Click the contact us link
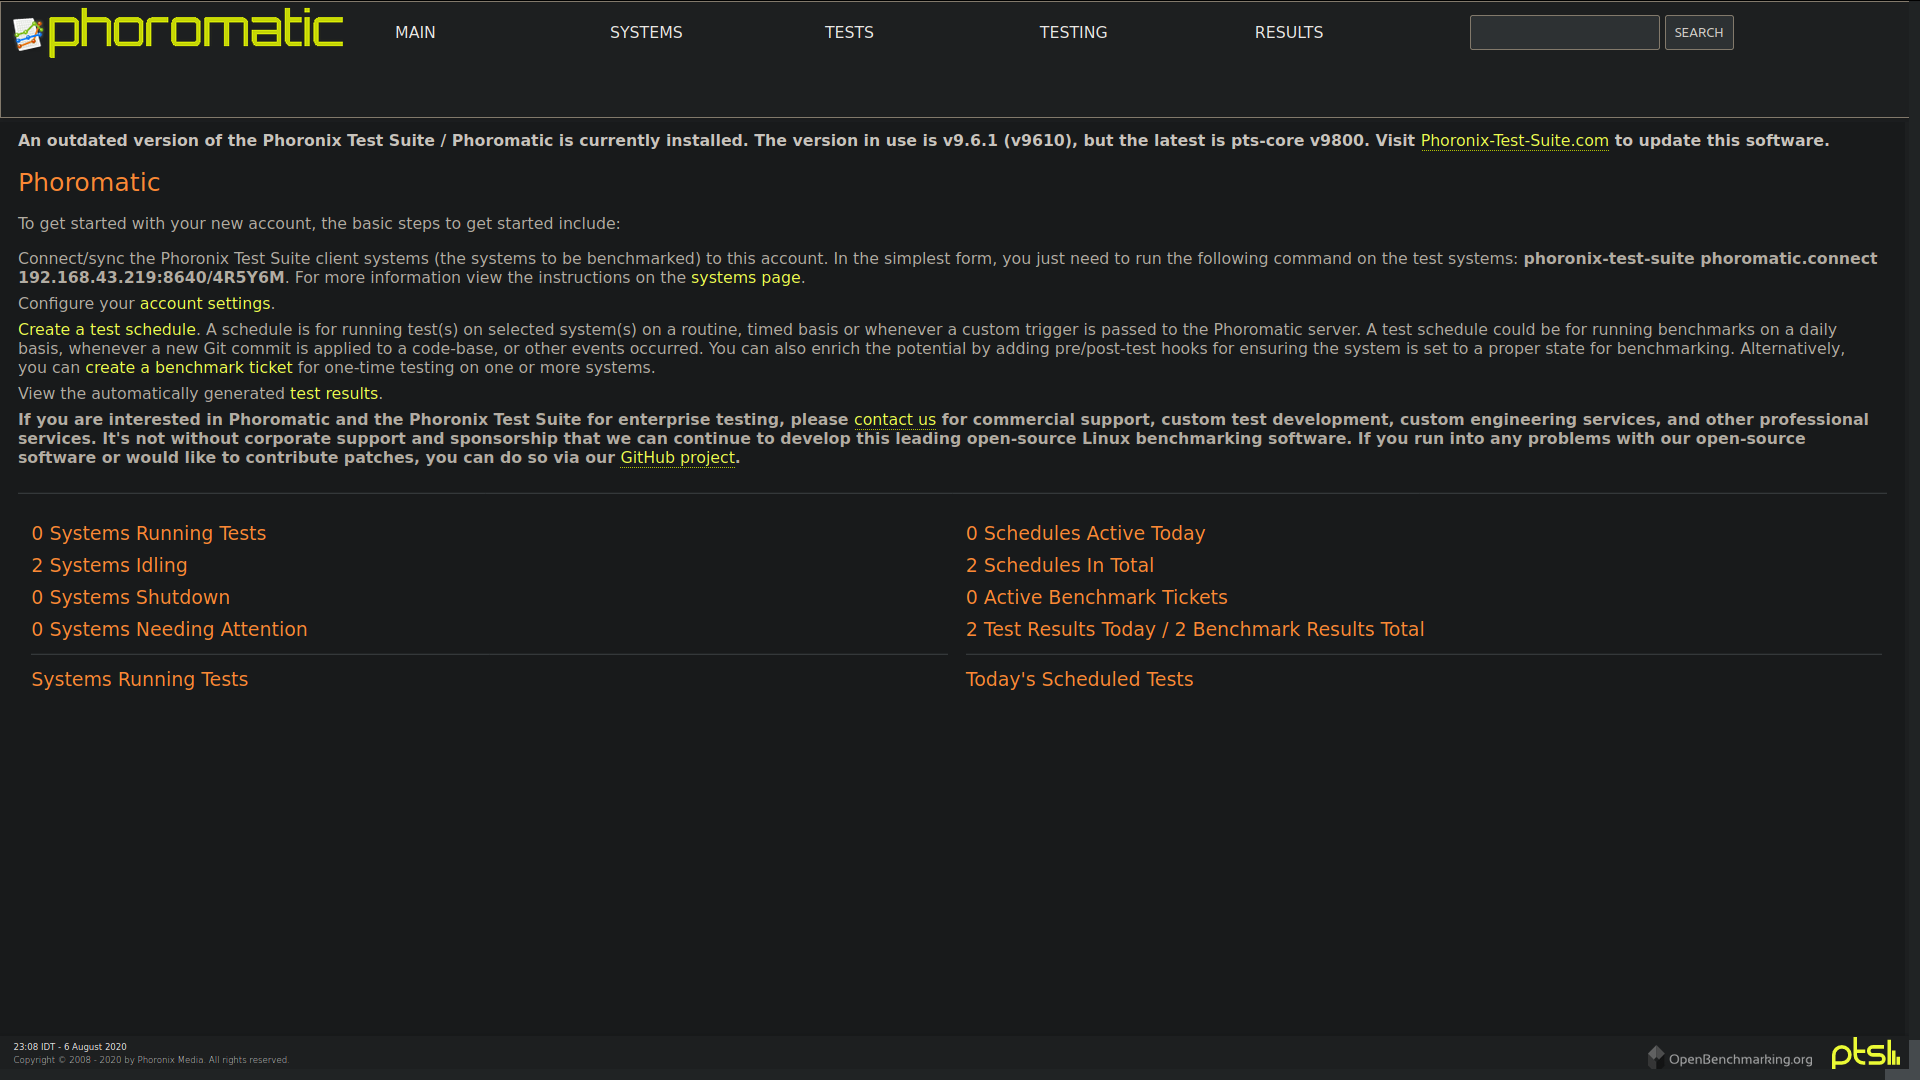The width and height of the screenshot is (1920, 1080). pyautogui.click(x=894, y=420)
